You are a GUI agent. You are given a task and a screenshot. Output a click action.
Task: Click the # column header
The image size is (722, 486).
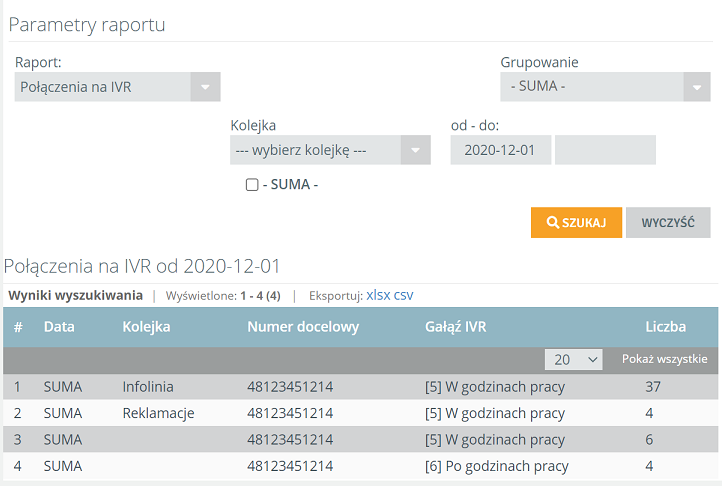point(18,327)
